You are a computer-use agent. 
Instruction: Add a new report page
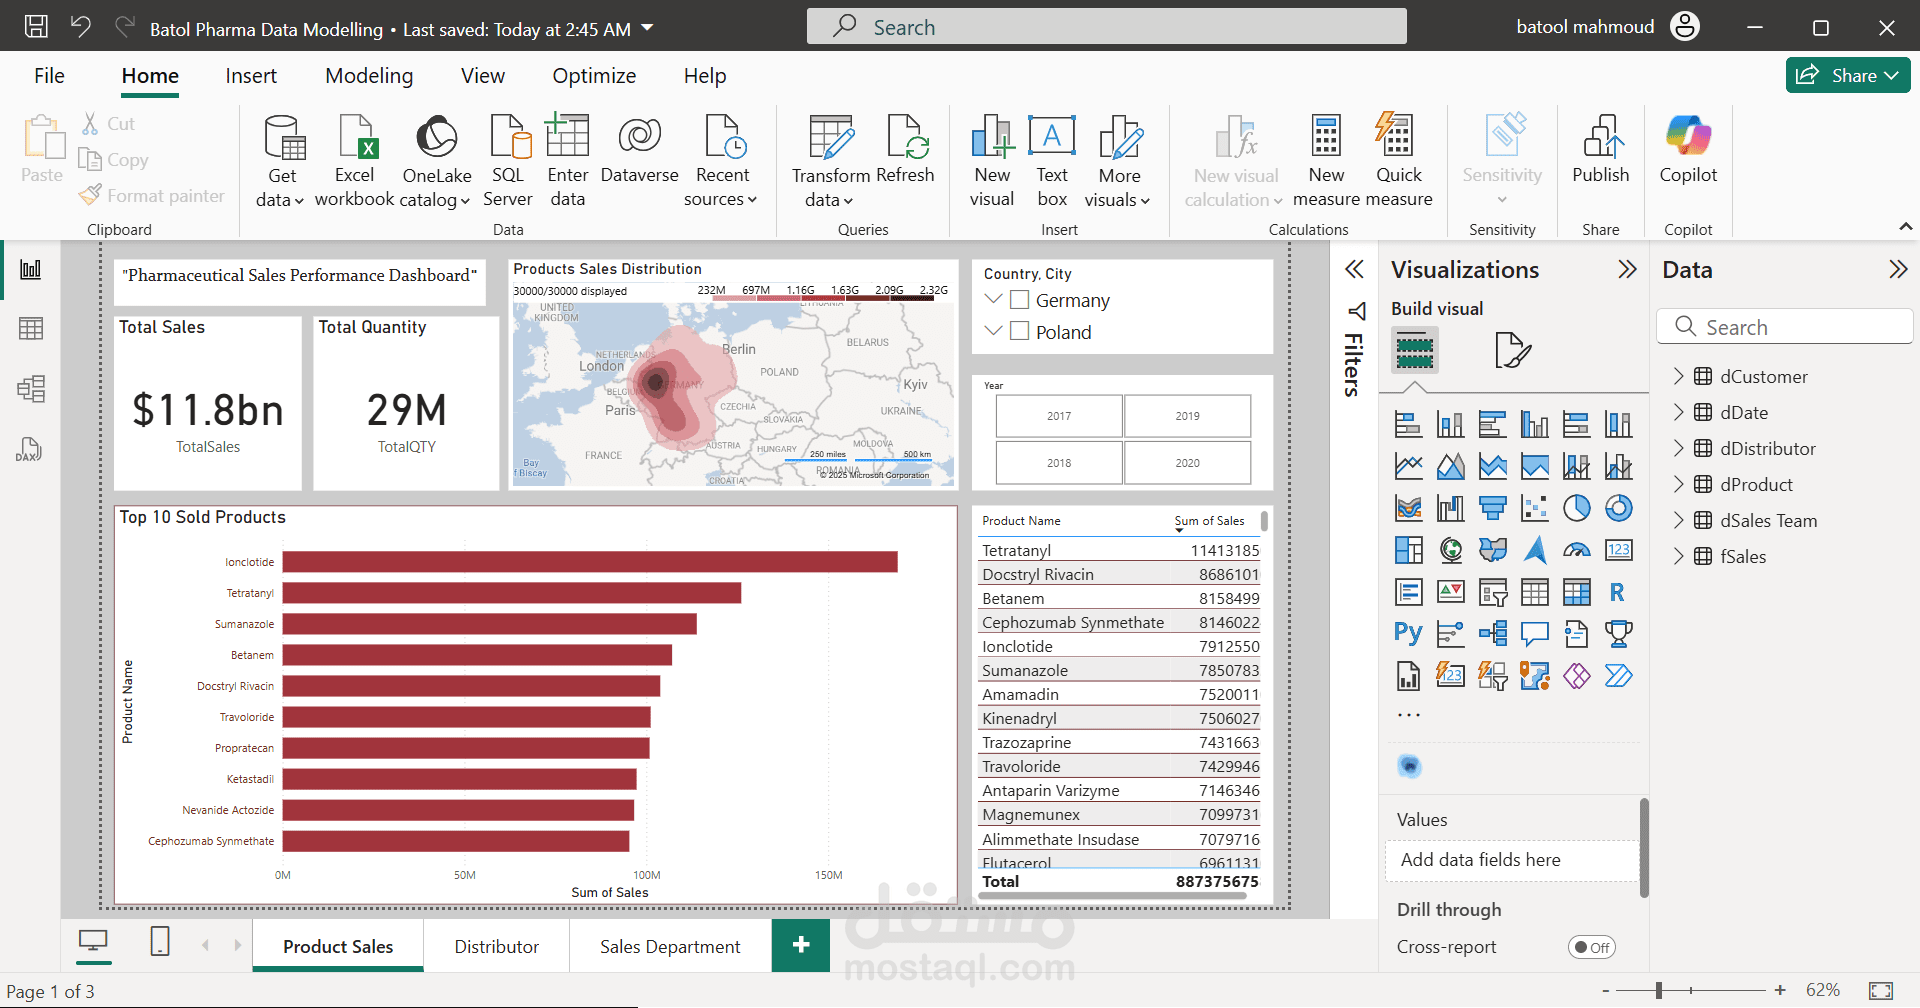(801, 945)
